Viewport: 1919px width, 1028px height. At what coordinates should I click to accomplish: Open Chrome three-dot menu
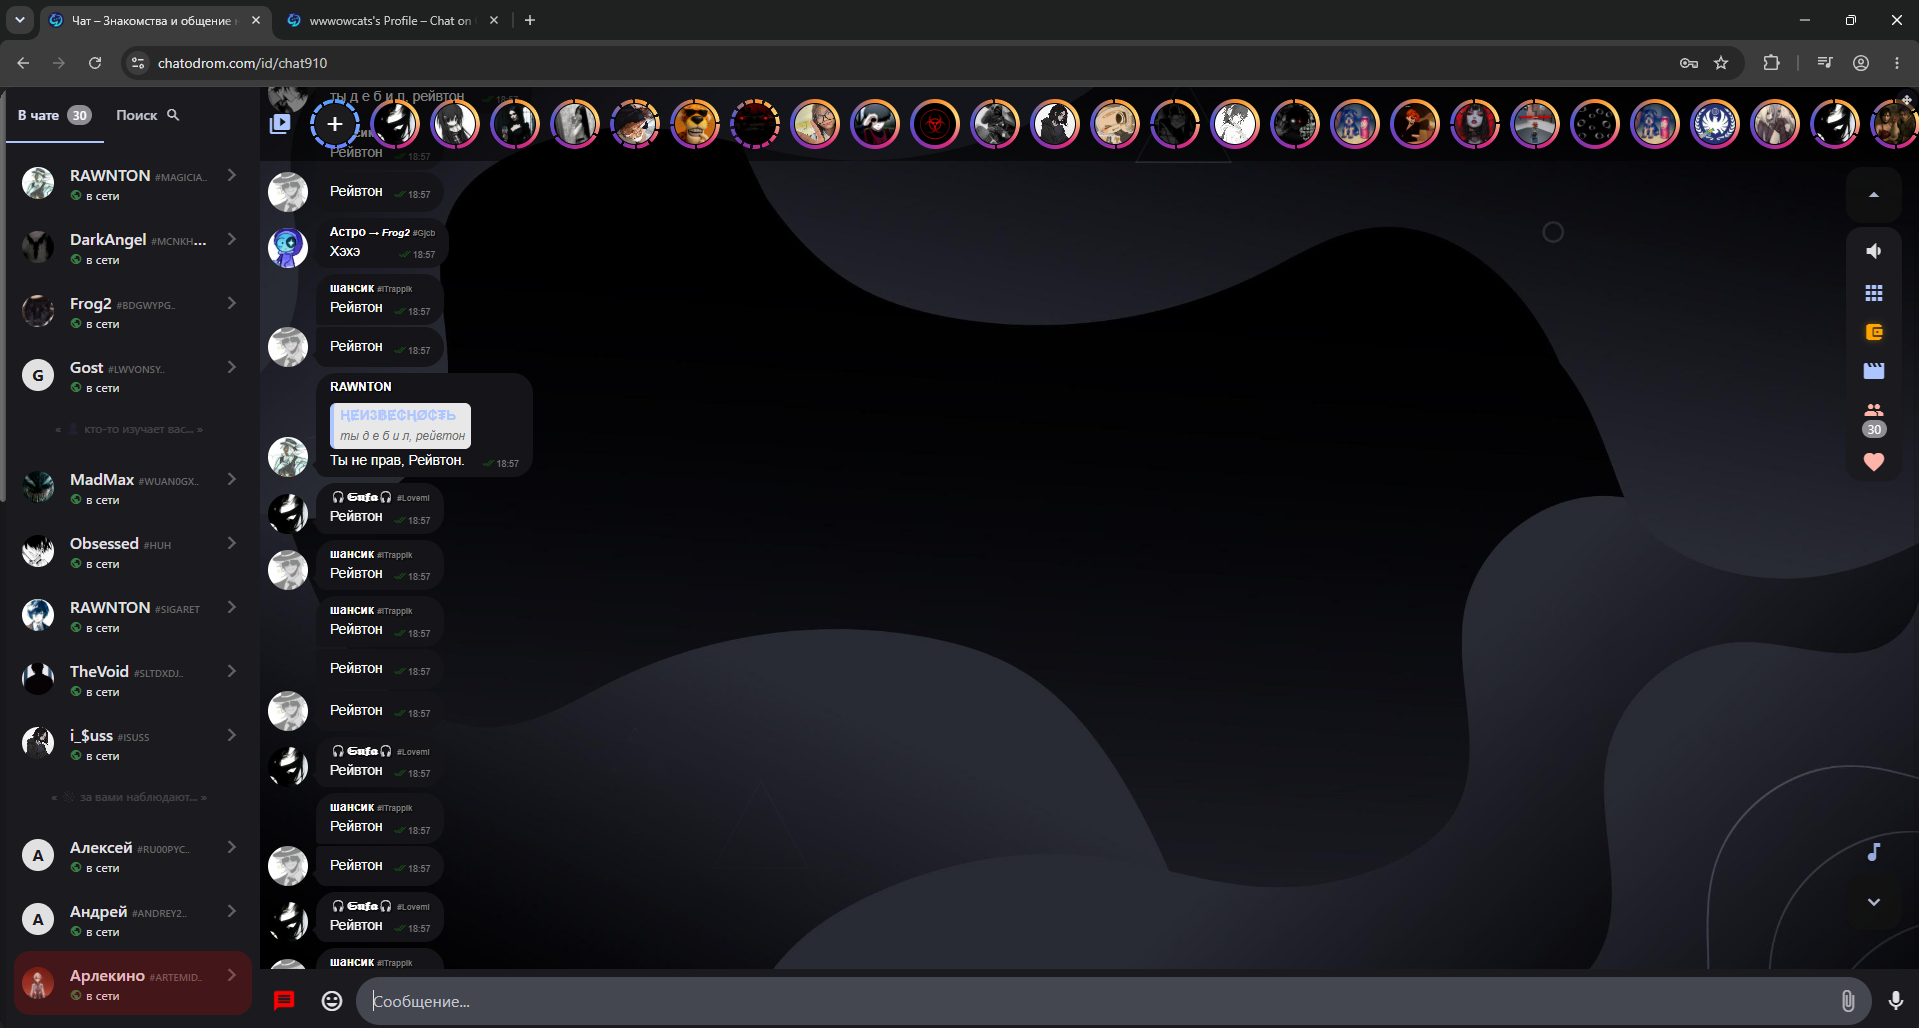tap(1897, 63)
